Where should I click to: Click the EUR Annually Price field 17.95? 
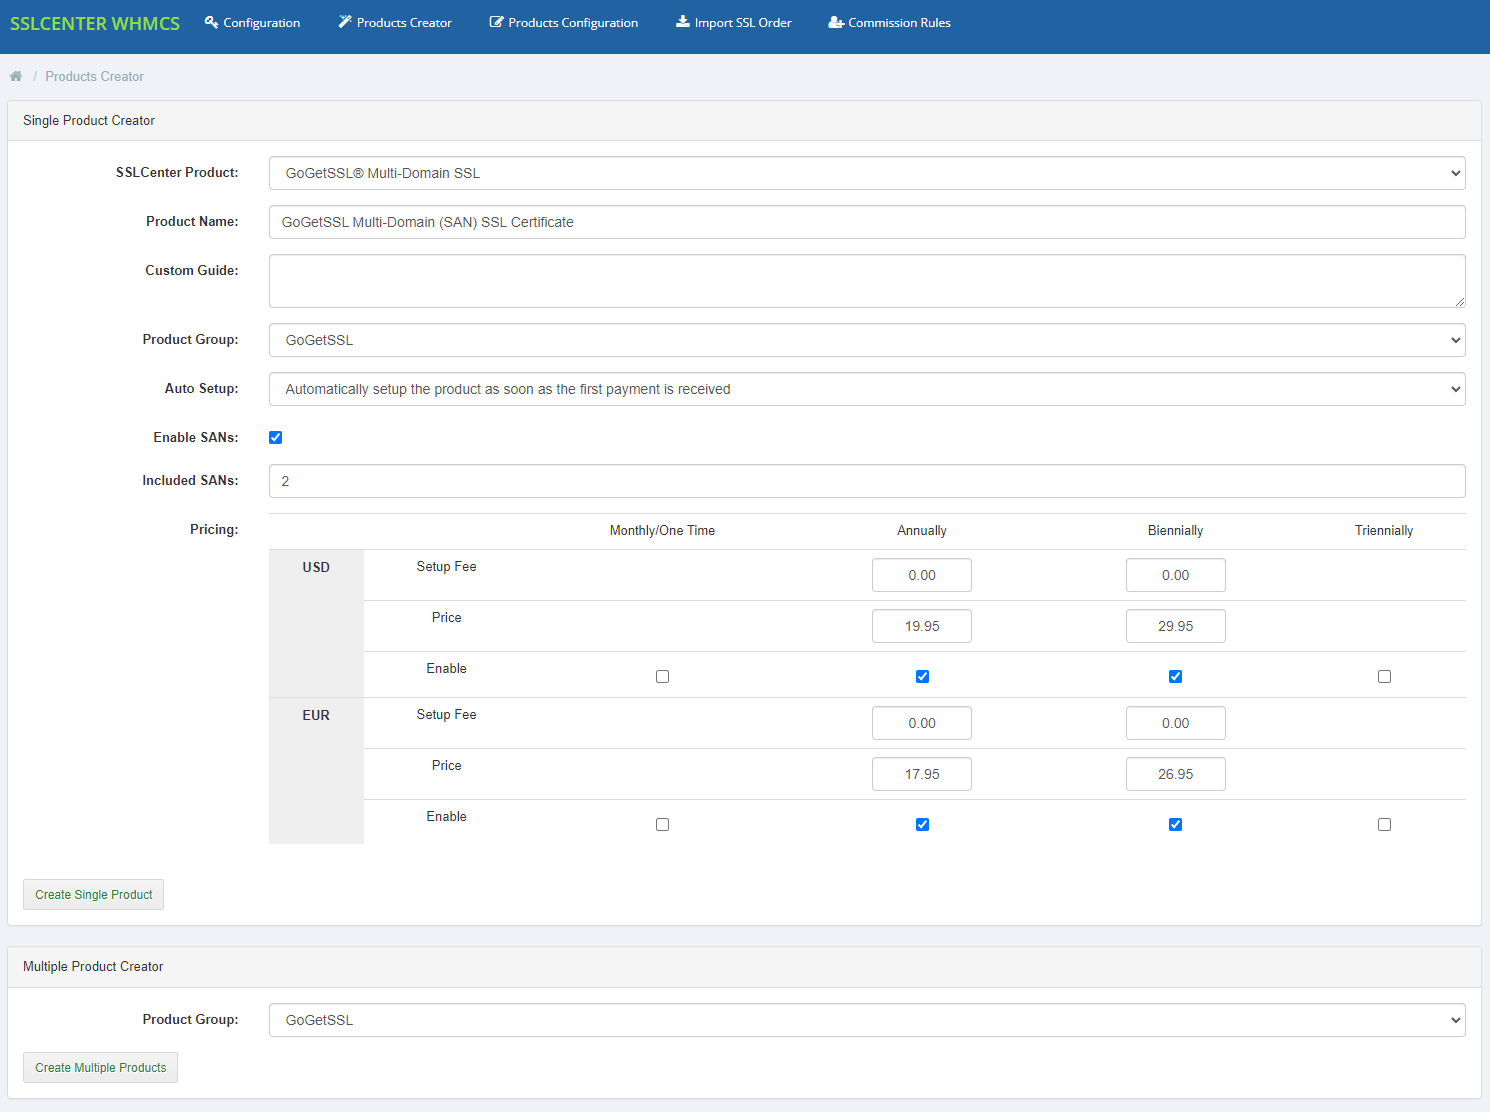click(922, 774)
